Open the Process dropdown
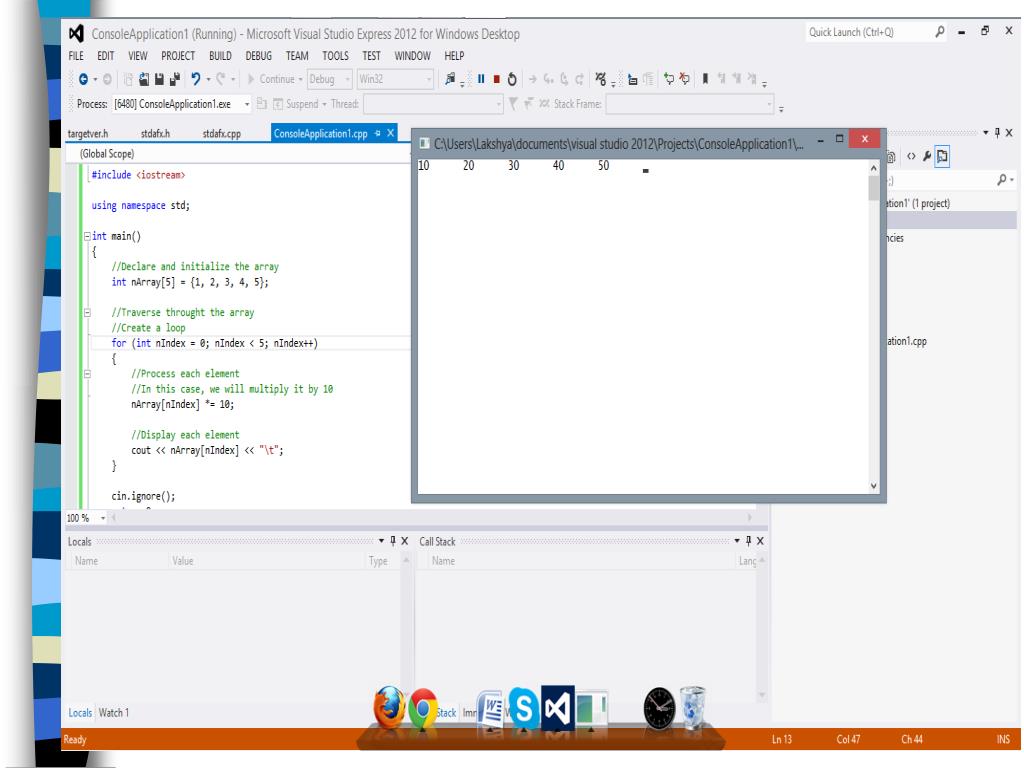This screenshot has width=1024, height=768. 247,104
